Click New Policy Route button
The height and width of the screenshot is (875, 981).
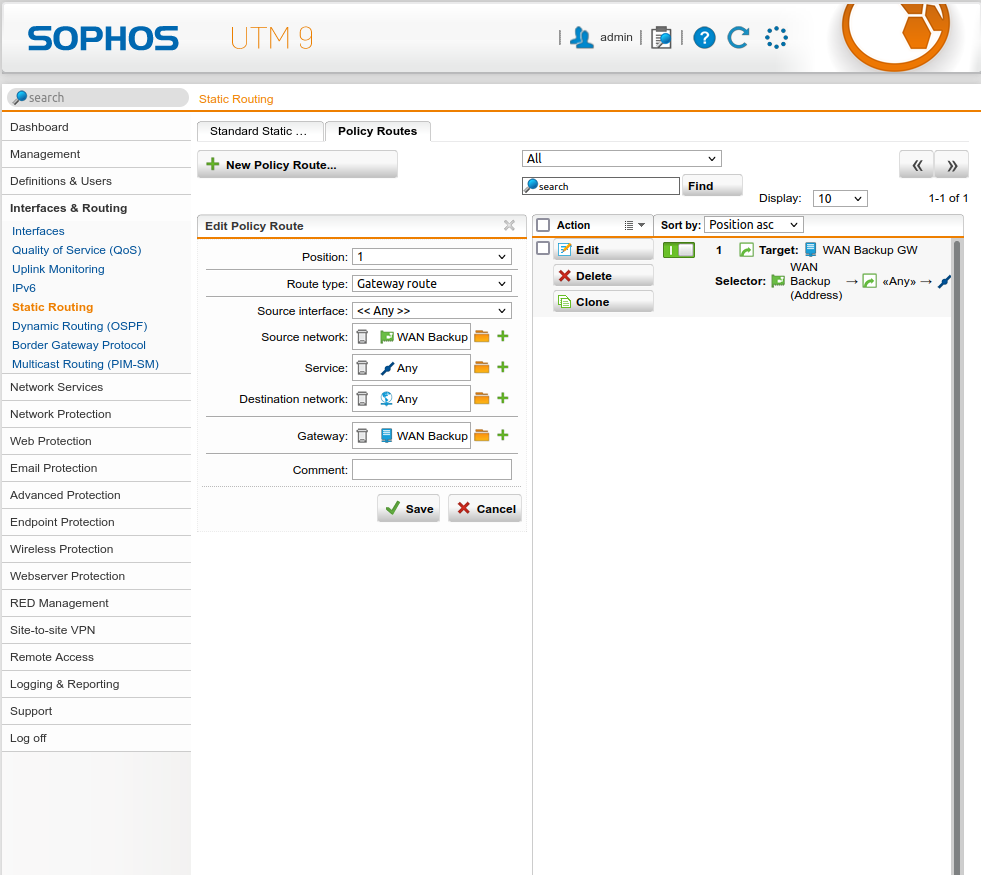click(x=297, y=164)
